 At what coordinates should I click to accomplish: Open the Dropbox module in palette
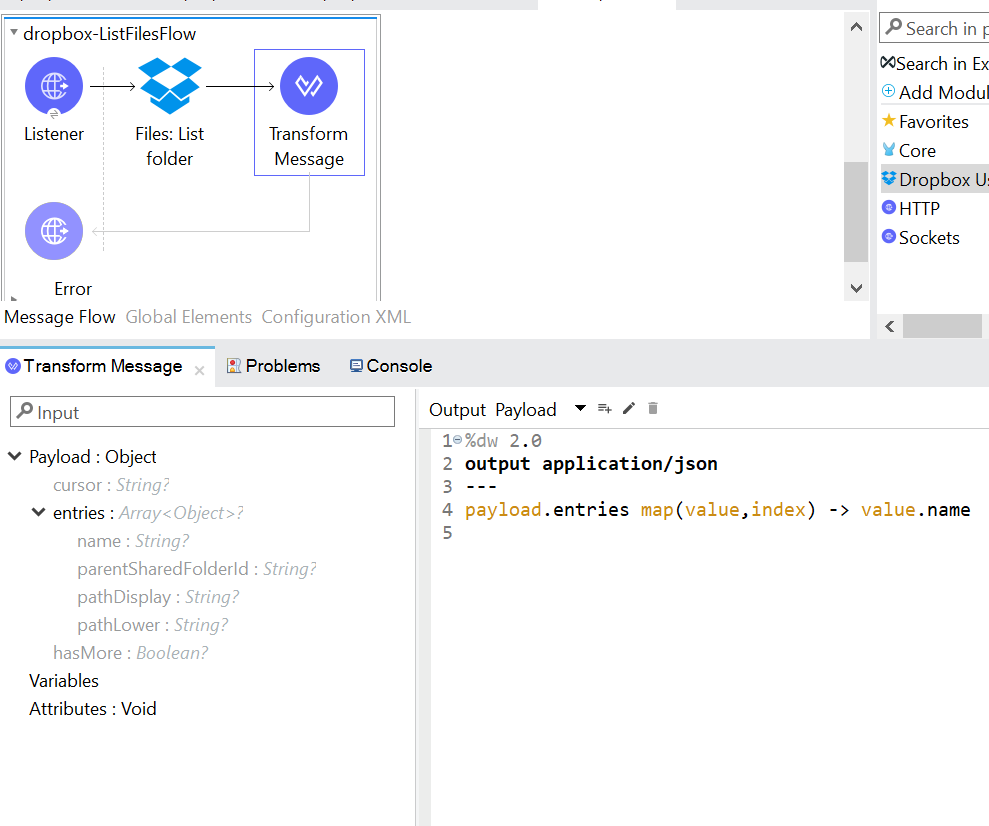(935, 180)
